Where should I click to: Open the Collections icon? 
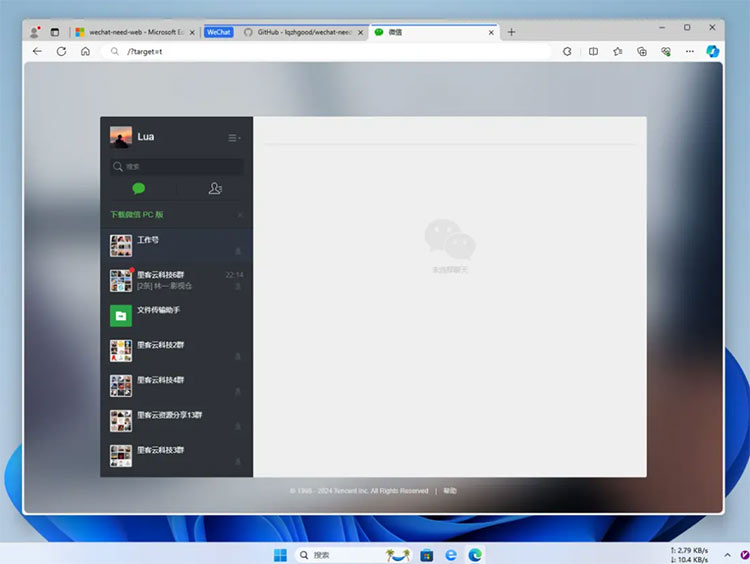(642, 51)
